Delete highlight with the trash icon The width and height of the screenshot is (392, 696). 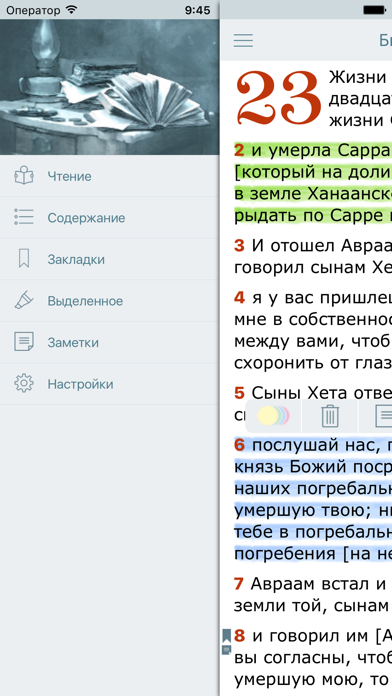click(330, 416)
